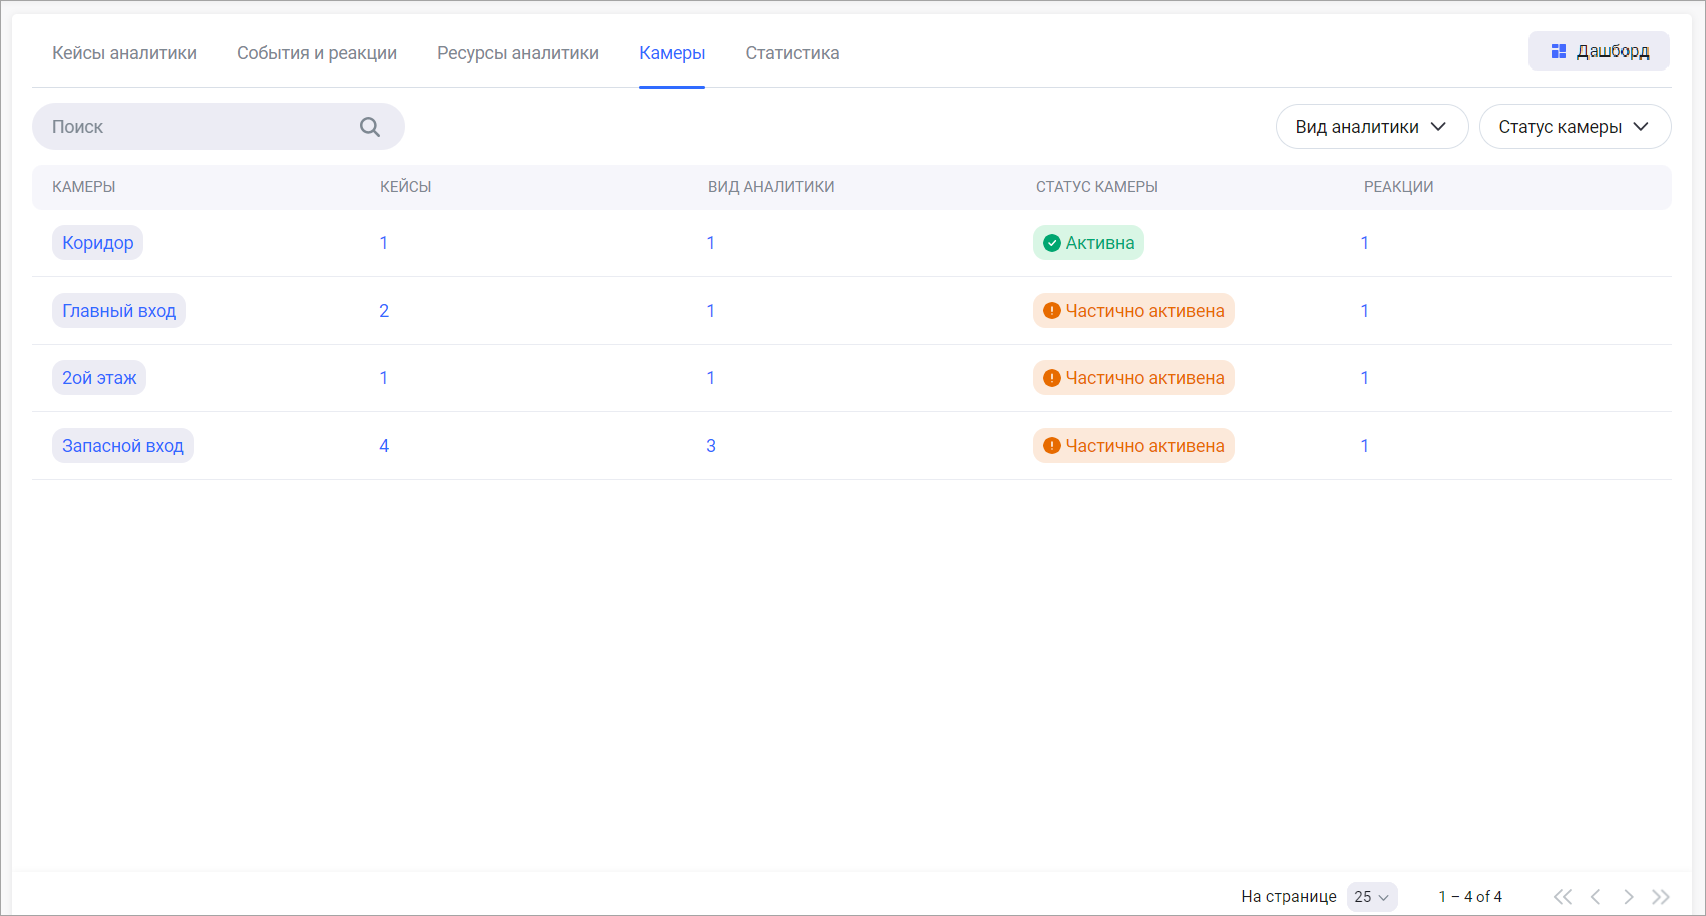The height and width of the screenshot is (916, 1706).
Task: Go to the first page arrow
Action: (1562, 897)
